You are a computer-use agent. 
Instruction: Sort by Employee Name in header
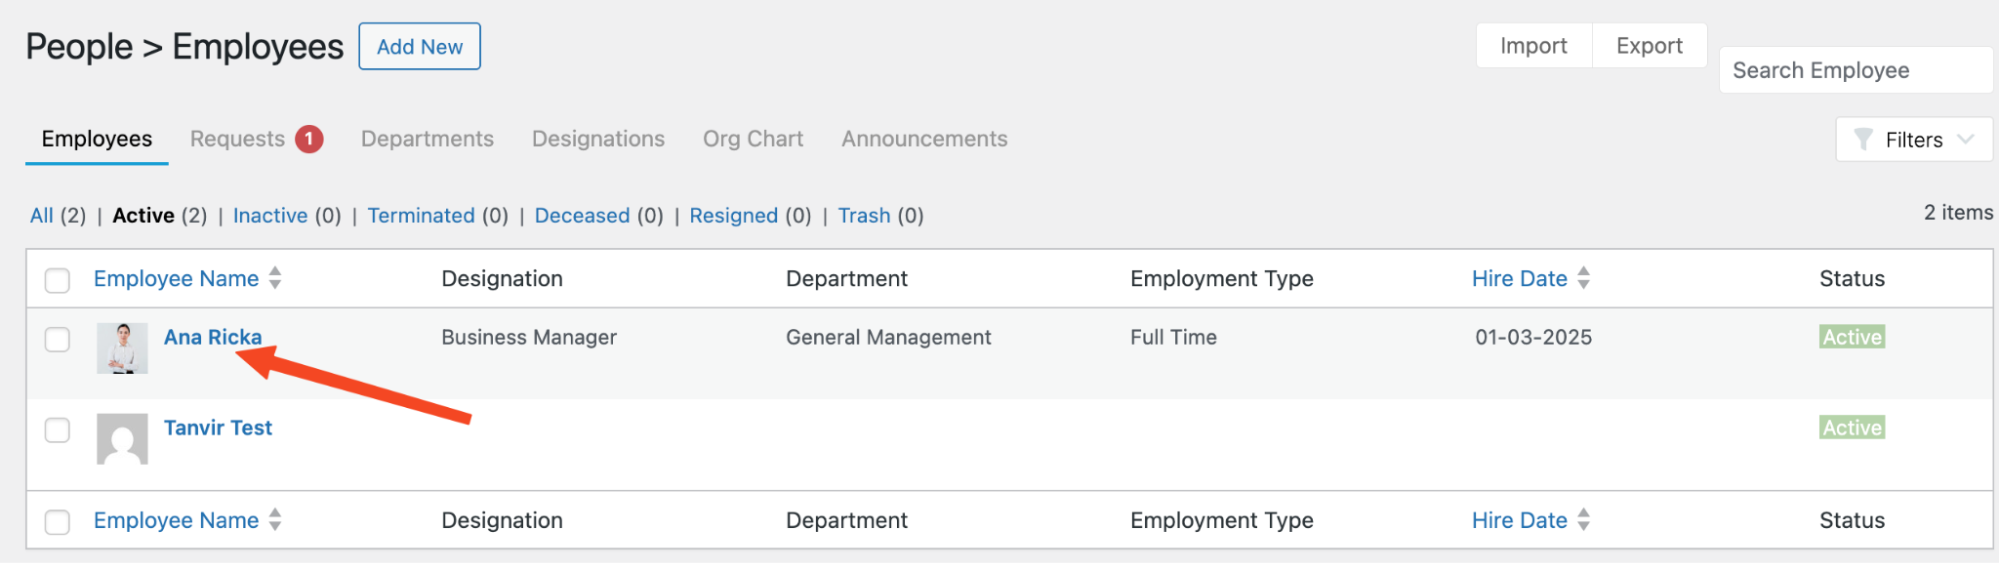(x=176, y=279)
